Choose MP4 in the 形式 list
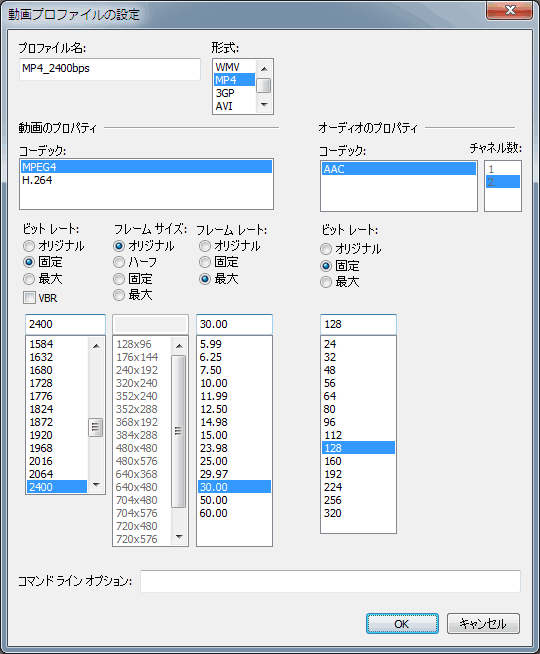540x654 pixels. point(234,80)
